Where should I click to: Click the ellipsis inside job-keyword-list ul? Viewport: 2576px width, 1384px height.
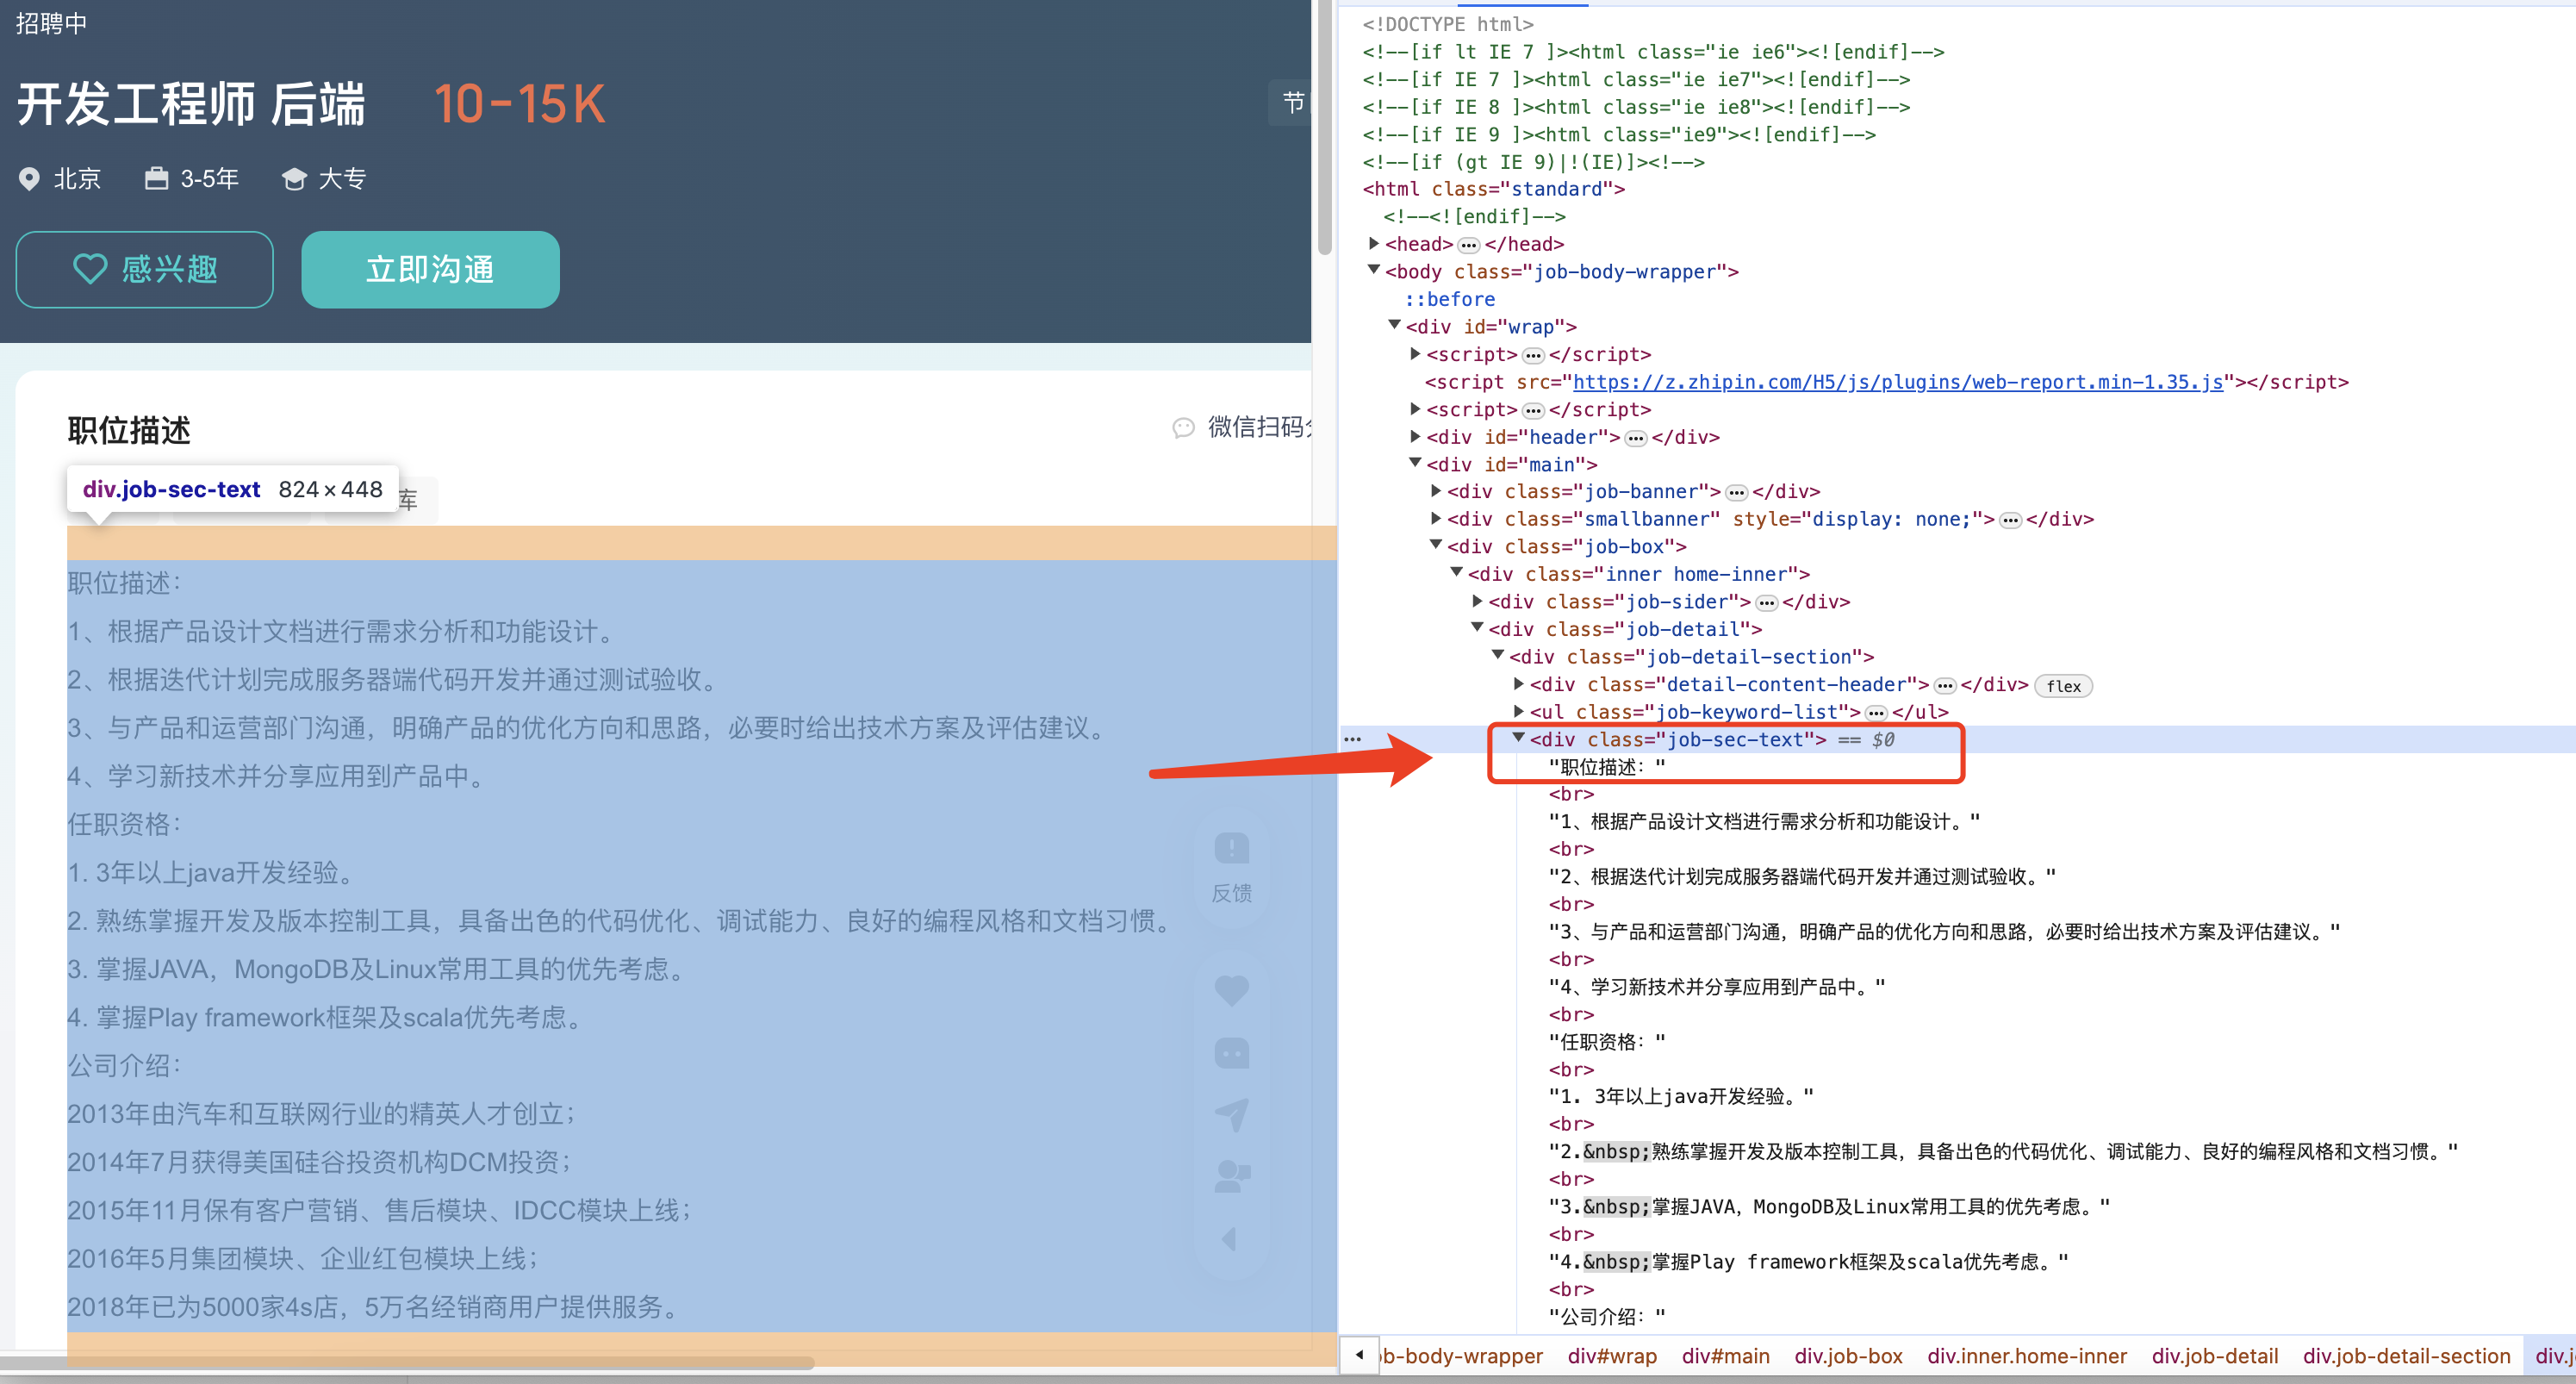click(x=1876, y=713)
